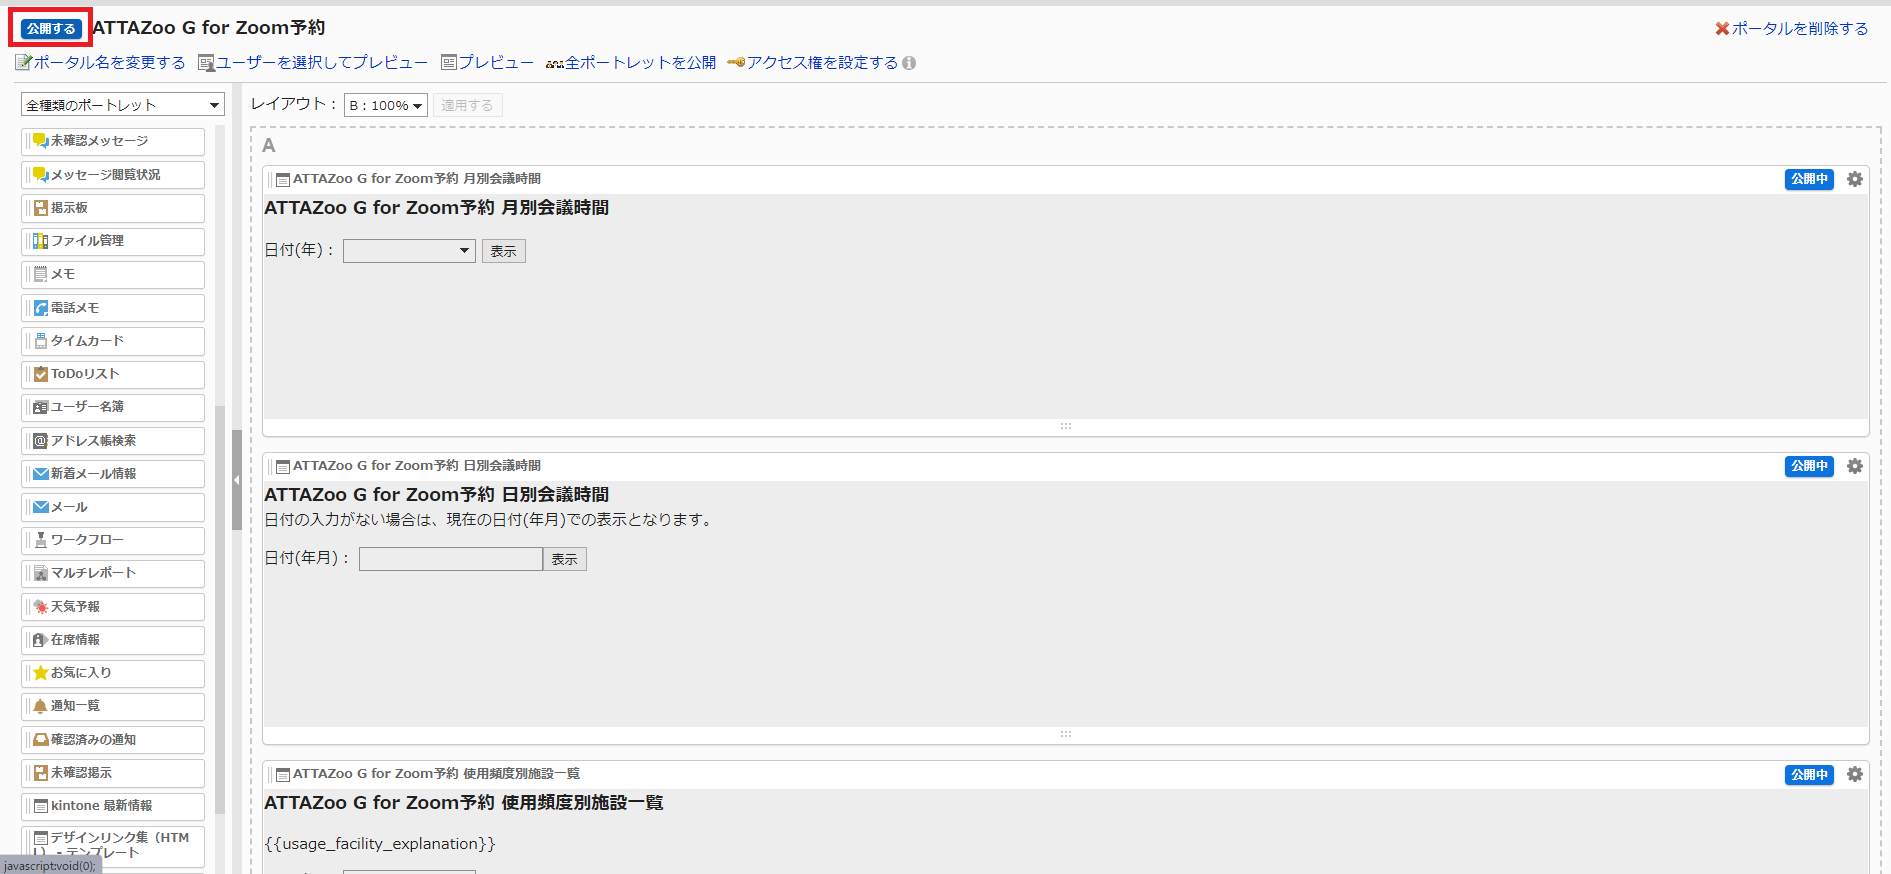Open settings gear for 日別会議時間 portlet

(1854, 466)
